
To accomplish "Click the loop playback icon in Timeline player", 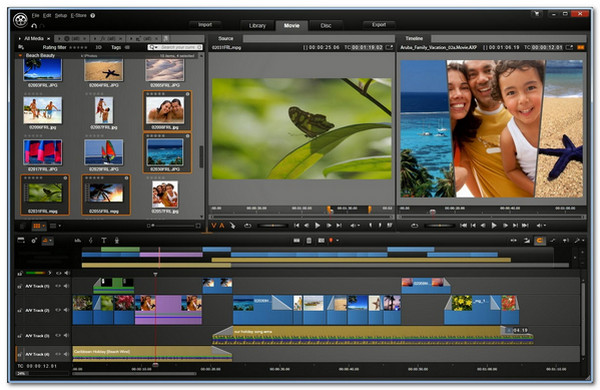I will click(414, 226).
